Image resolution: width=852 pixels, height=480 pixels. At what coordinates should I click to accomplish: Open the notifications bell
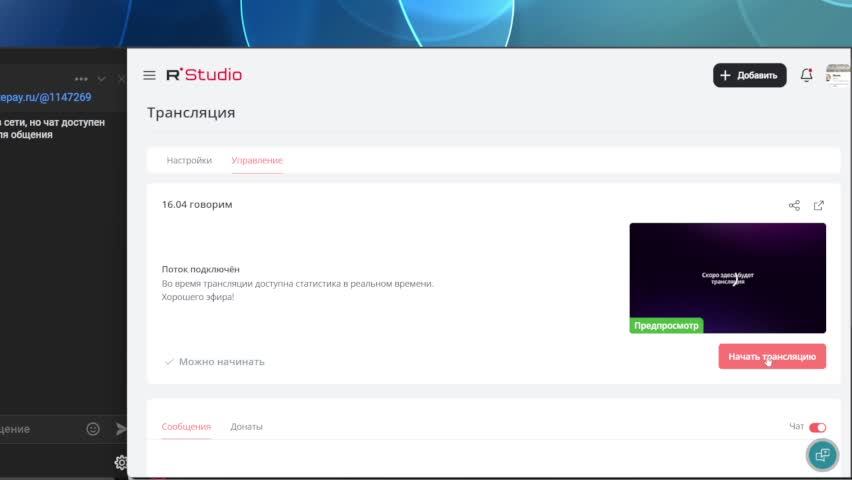(806, 75)
